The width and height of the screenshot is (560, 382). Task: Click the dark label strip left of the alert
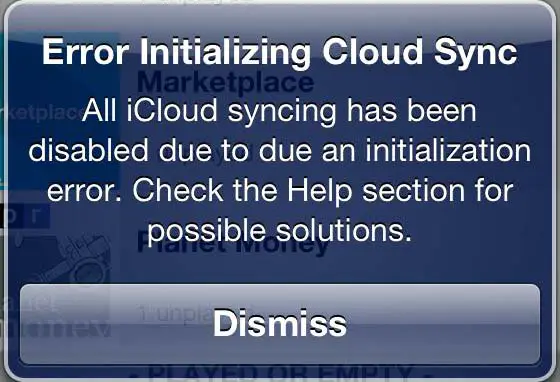(25, 217)
